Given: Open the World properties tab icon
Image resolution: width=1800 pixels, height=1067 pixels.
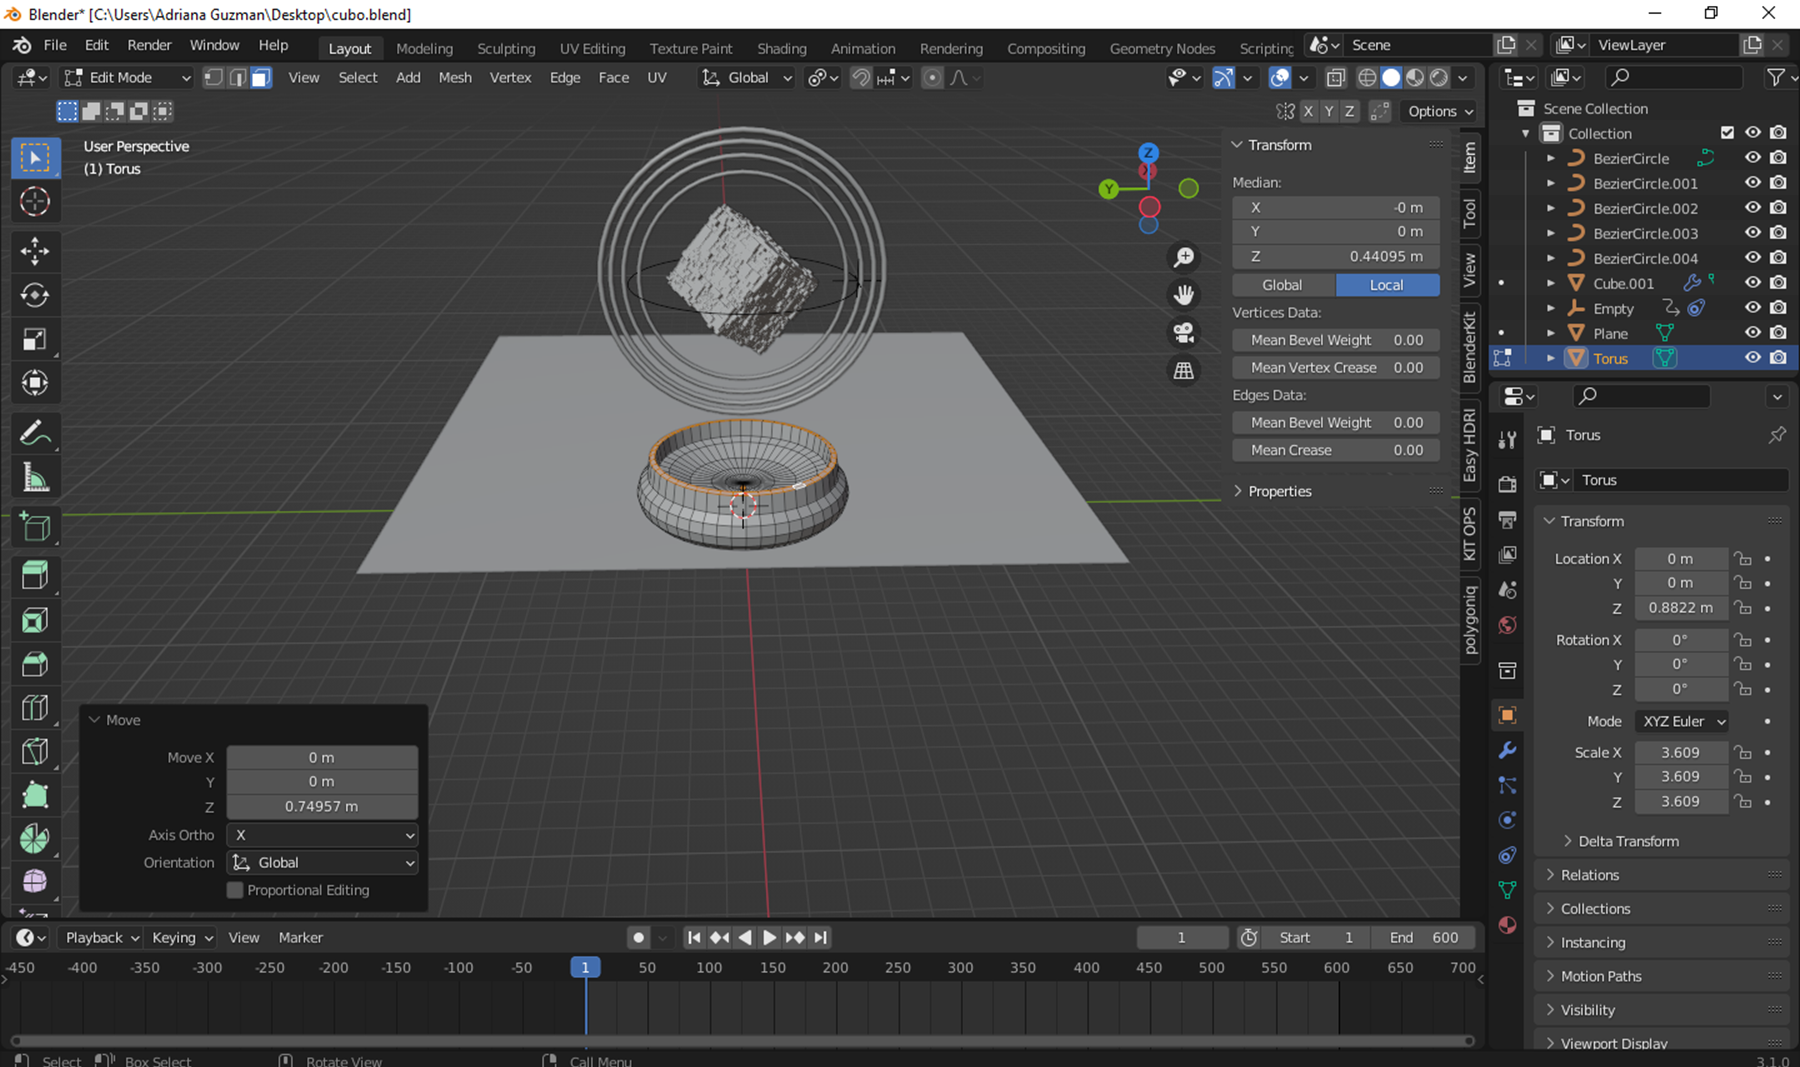Looking at the screenshot, I should pyautogui.click(x=1508, y=625).
